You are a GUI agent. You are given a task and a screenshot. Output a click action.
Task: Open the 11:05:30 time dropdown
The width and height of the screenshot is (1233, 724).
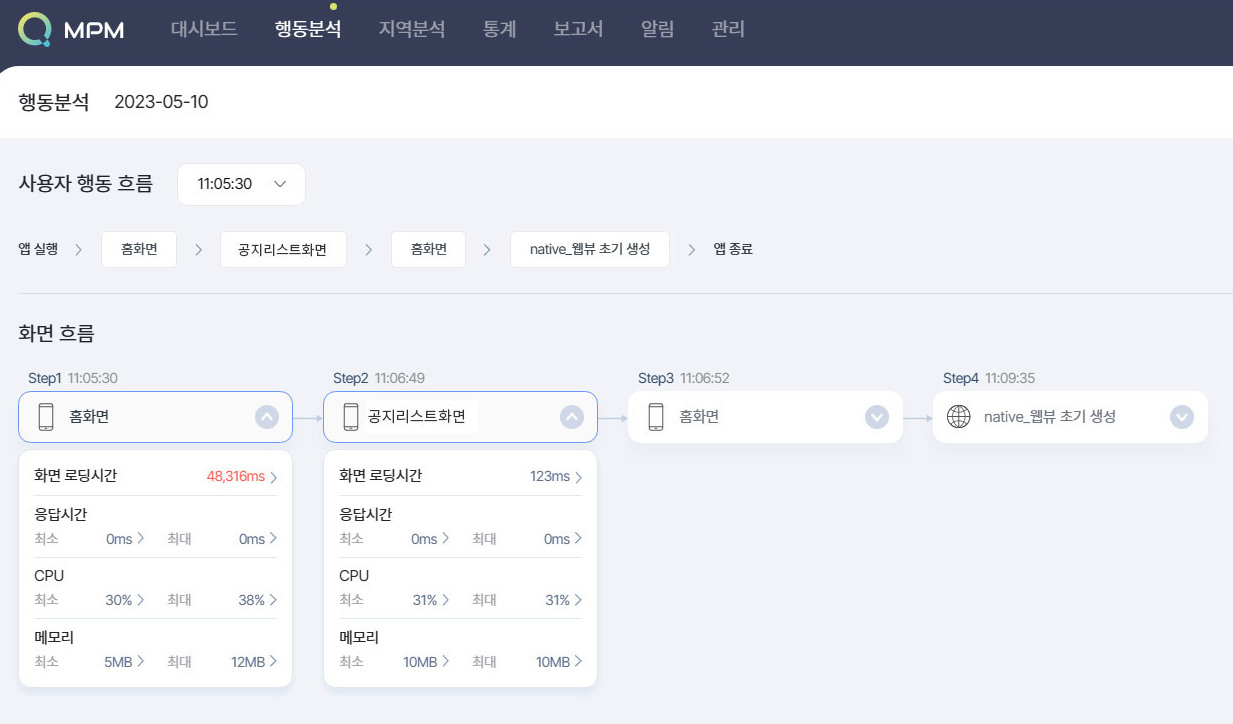[241, 184]
